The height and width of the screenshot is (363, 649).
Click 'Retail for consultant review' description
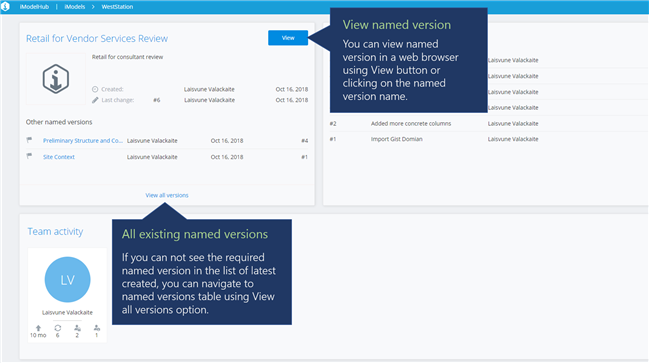click(x=127, y=57)
